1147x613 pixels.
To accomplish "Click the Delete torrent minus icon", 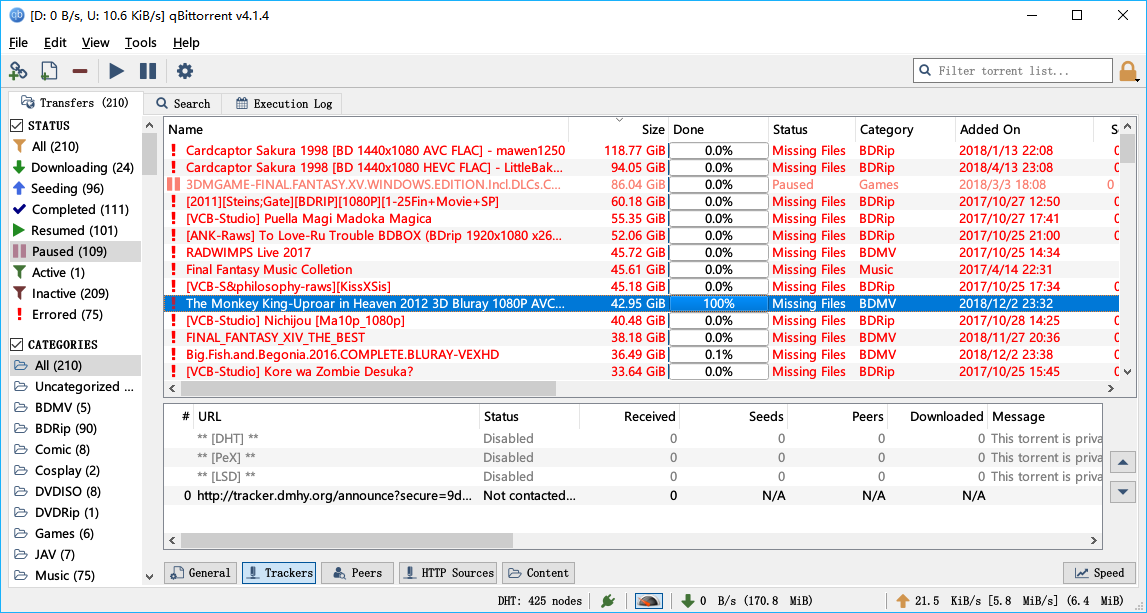I will pos(80,71).
